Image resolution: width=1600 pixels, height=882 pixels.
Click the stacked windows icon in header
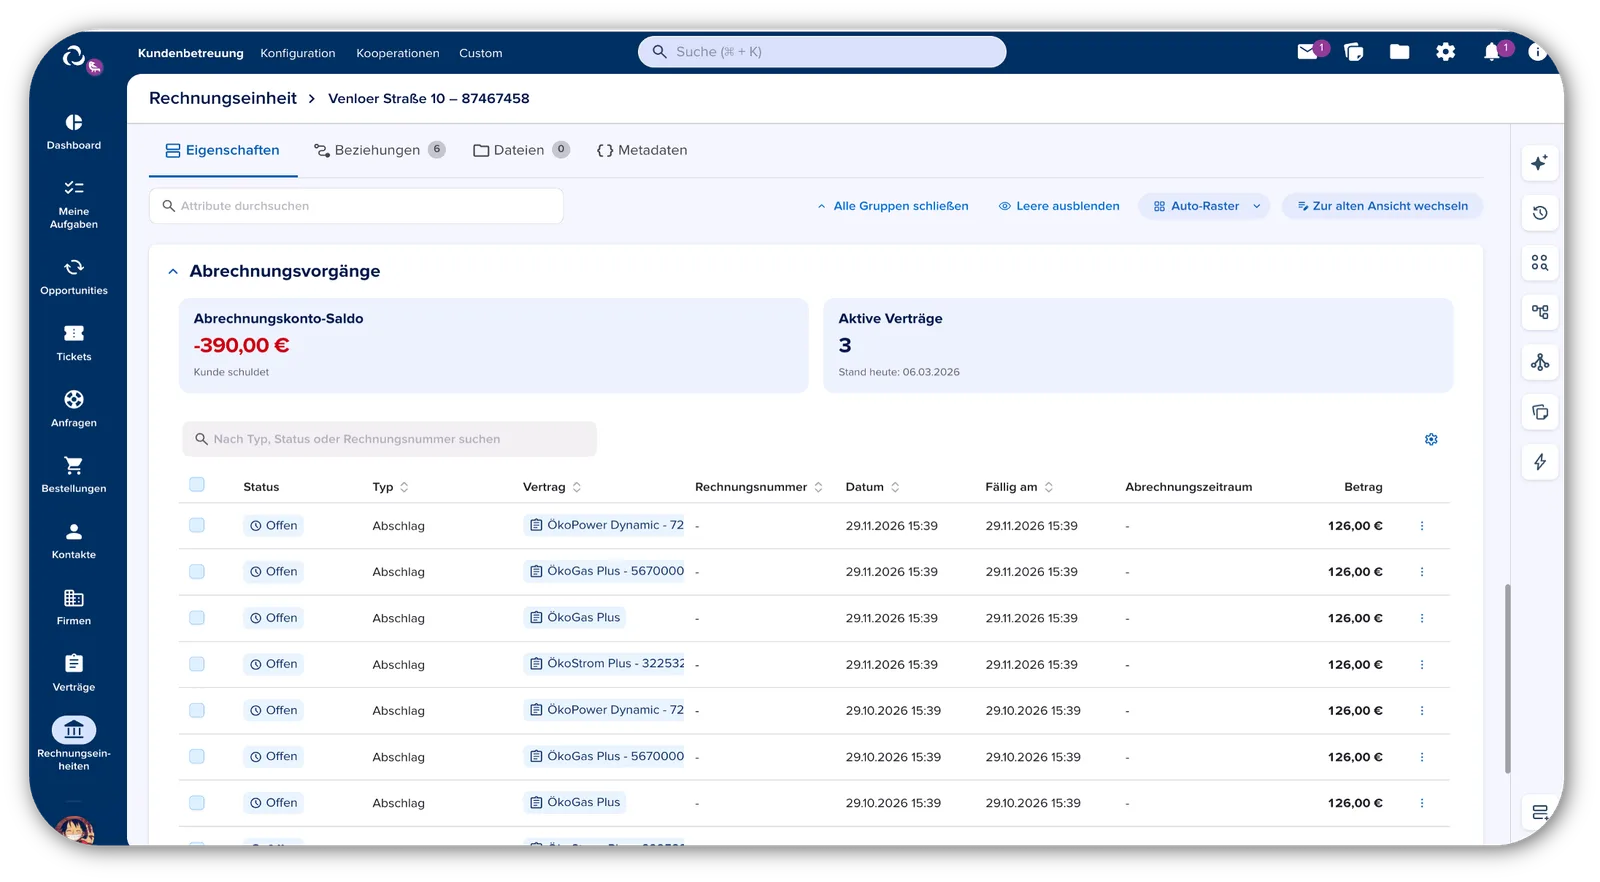pos(1354,52)
